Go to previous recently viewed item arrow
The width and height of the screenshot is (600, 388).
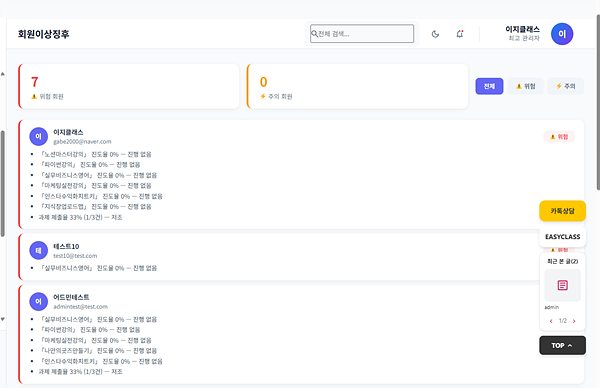551,321
